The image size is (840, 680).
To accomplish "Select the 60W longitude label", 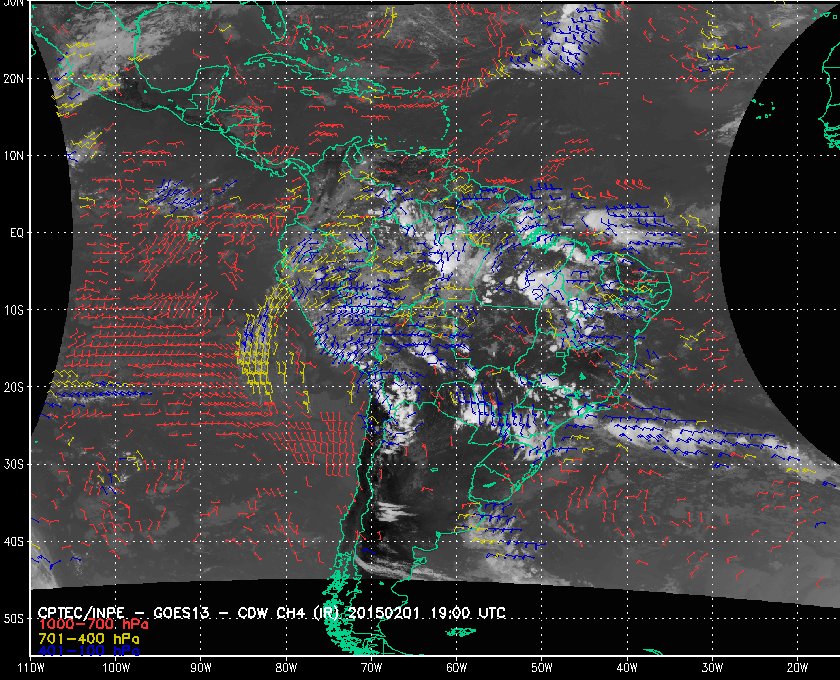I will coord(456,668).
